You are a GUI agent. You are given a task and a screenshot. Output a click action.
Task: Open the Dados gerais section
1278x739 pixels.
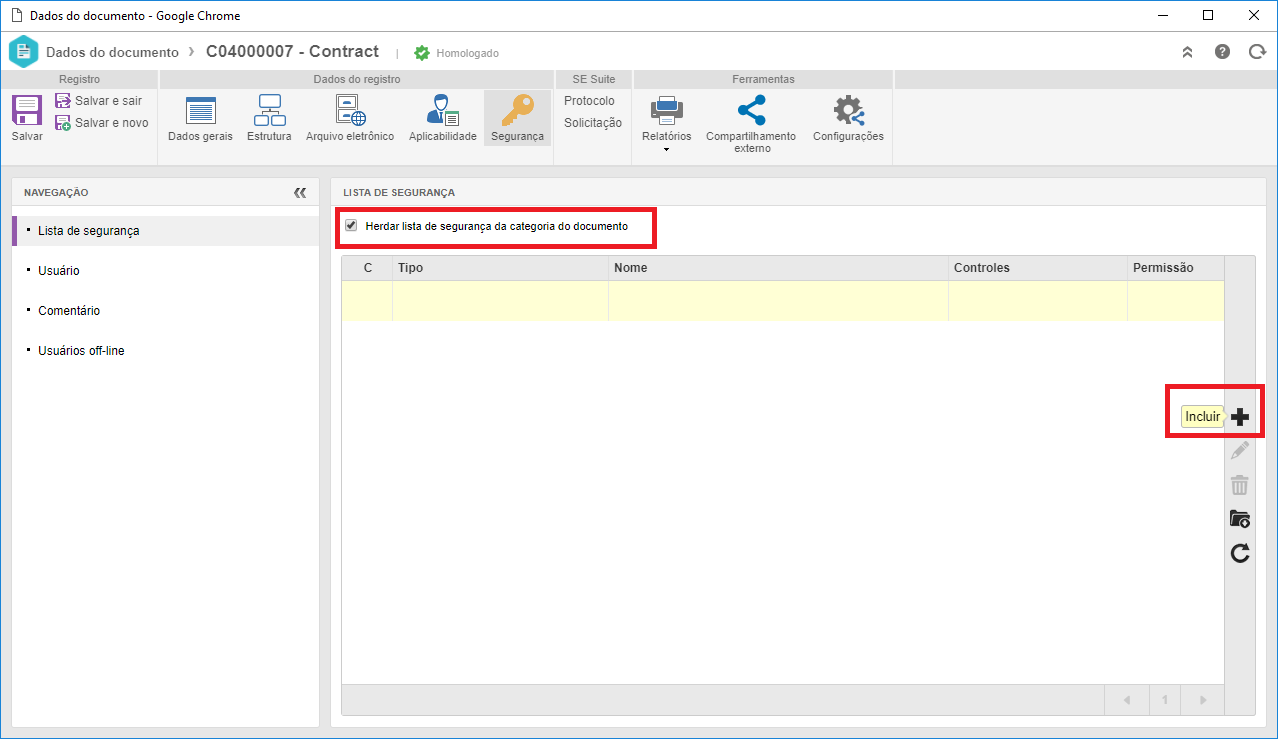tap(200, 111)
